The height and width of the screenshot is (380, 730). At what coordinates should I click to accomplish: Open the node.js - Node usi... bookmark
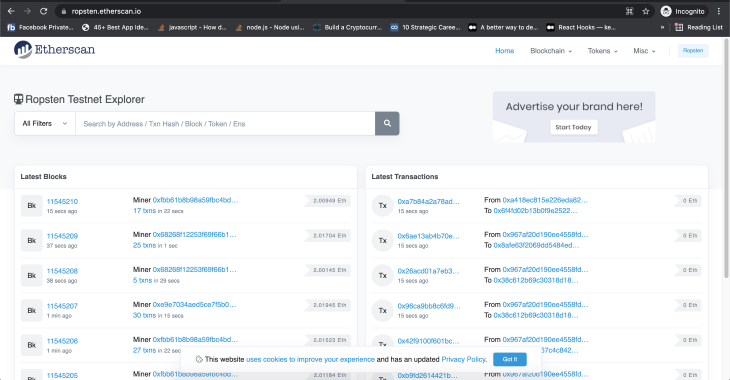click(270, 27)
